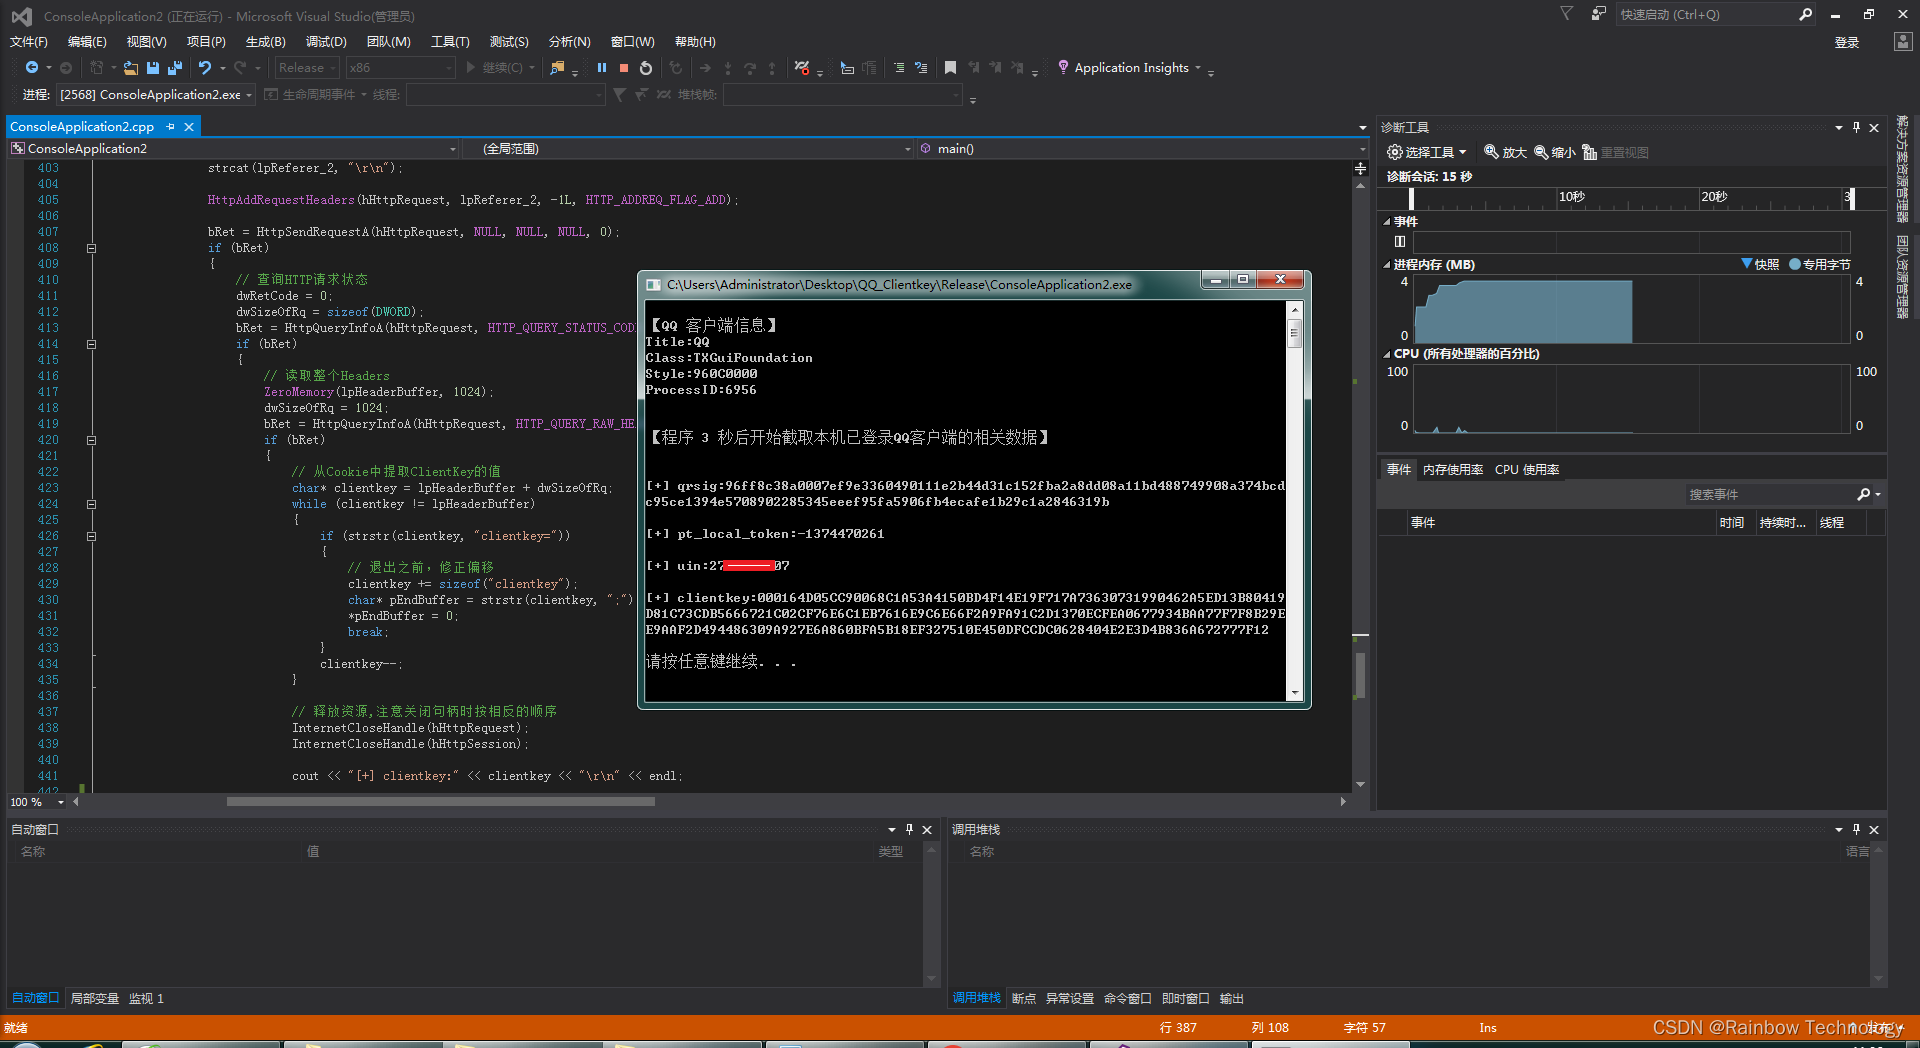Switch to 监视 1 tab
This screenshot has height=1048, width=1920.
tap(146, 998)
